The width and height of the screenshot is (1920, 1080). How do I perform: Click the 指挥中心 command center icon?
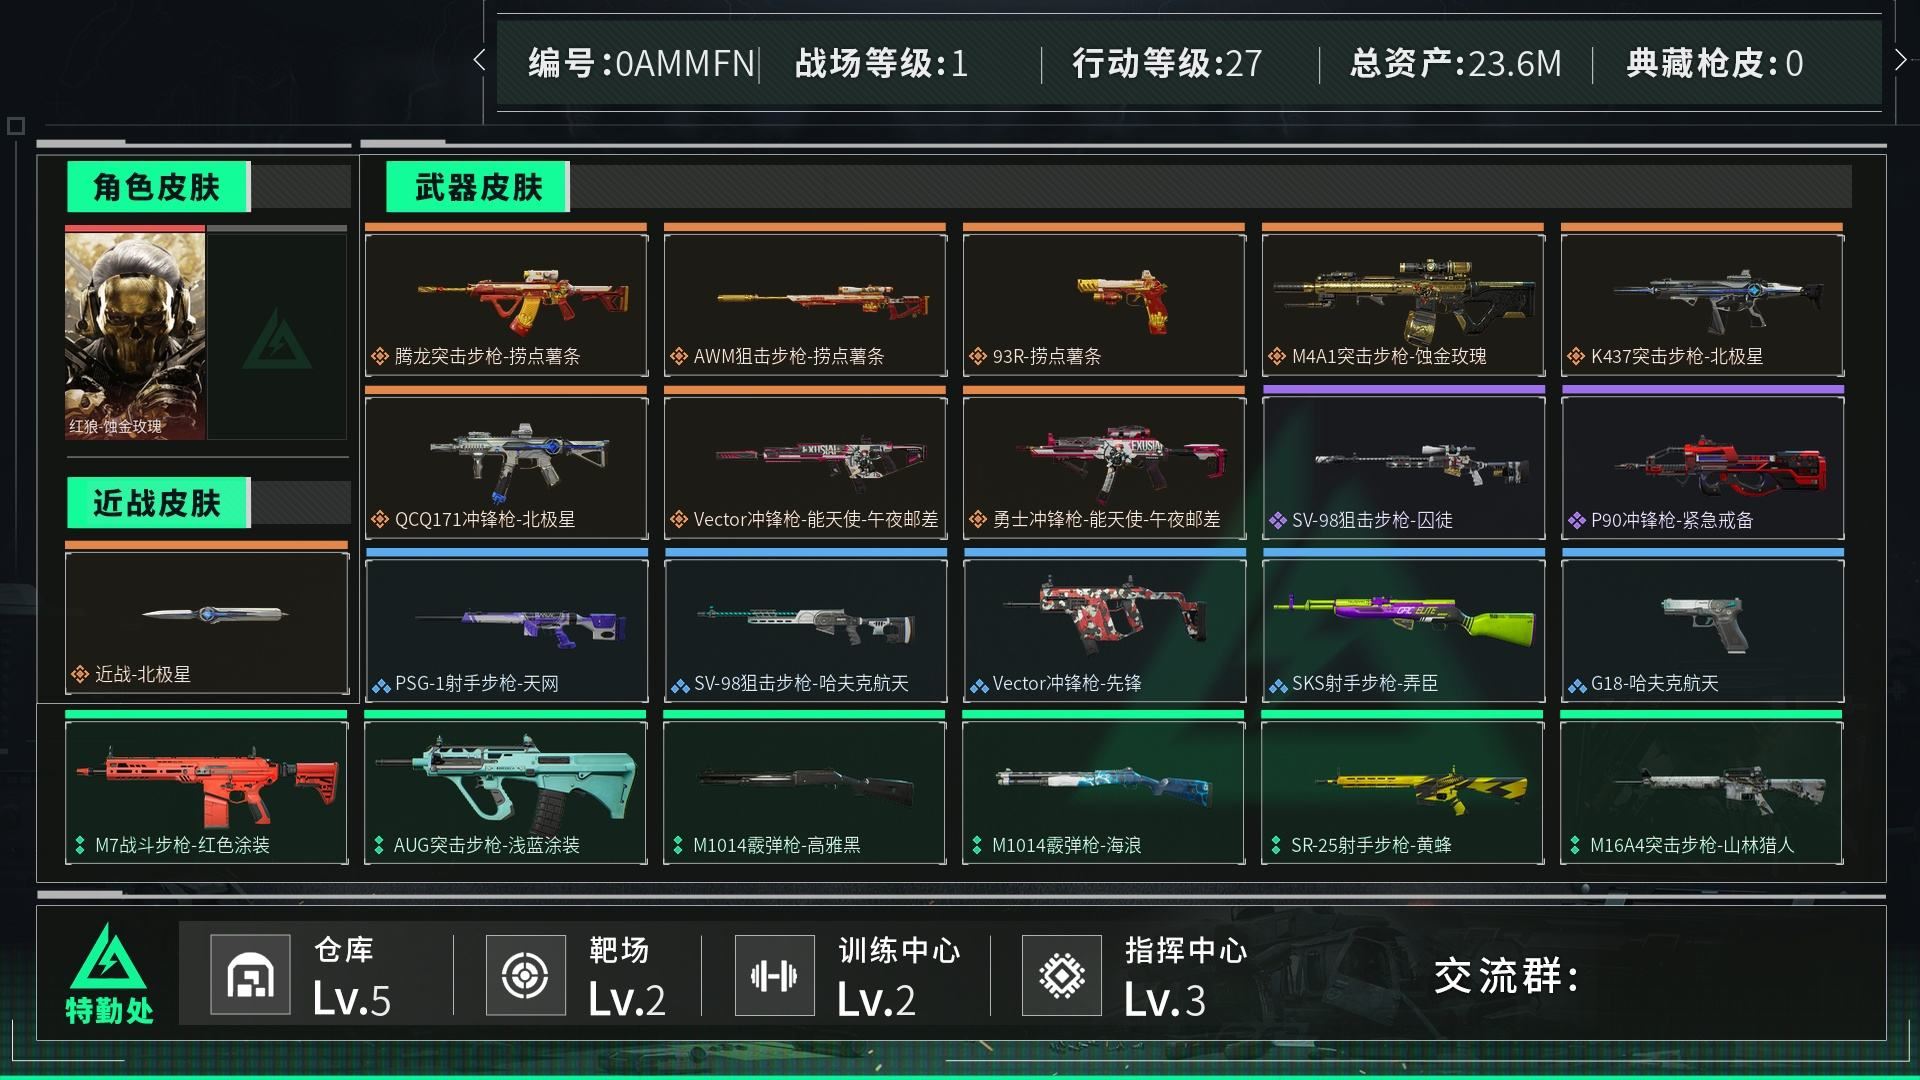tap(1062, 975)
